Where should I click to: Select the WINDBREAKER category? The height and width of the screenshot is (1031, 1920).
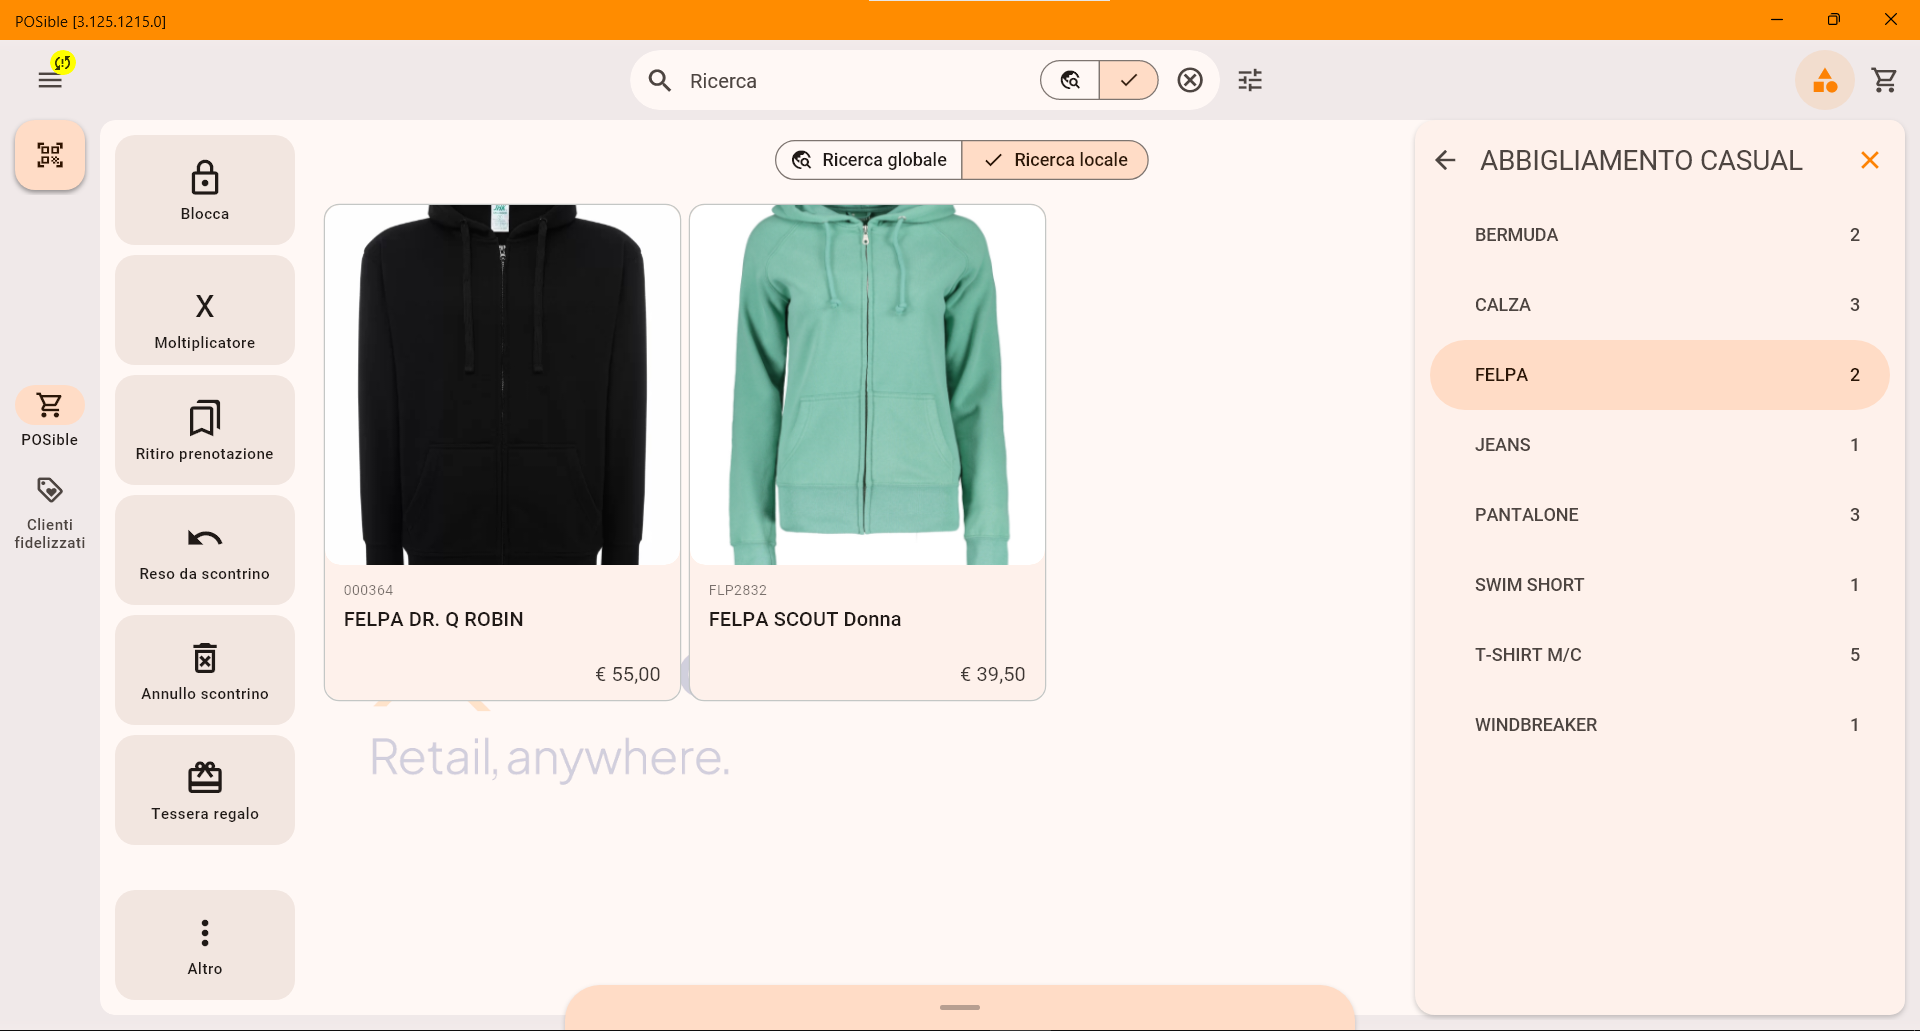[x=1660, y=725]
